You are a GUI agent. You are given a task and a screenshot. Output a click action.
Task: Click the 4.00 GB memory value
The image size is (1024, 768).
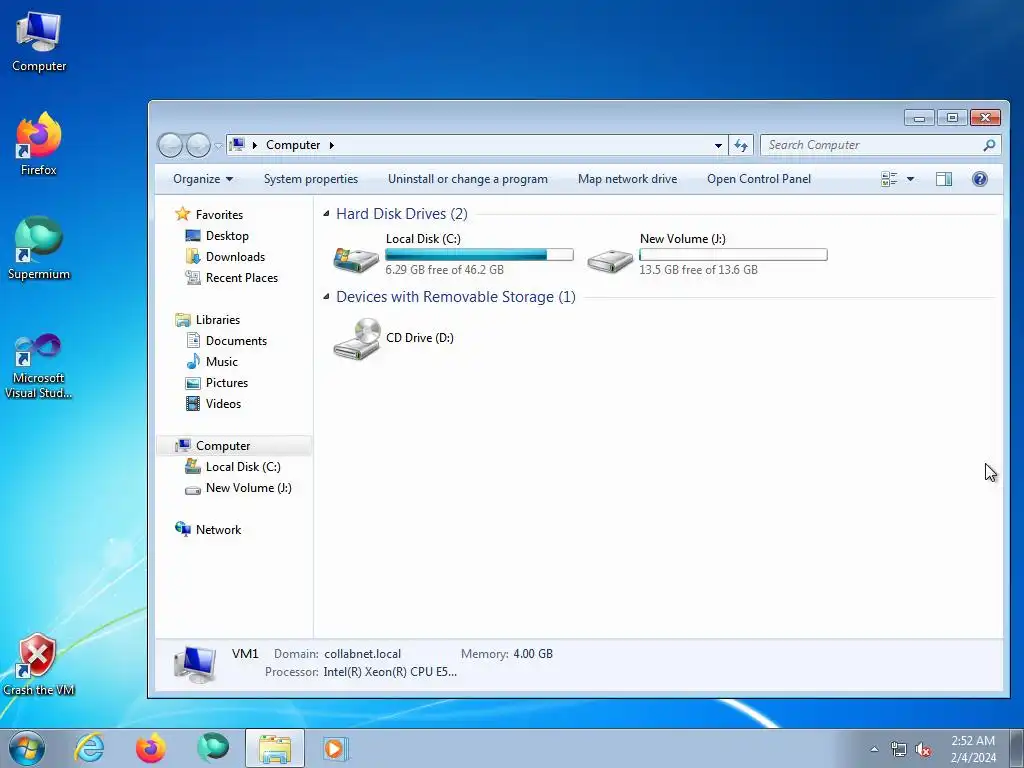533,654
